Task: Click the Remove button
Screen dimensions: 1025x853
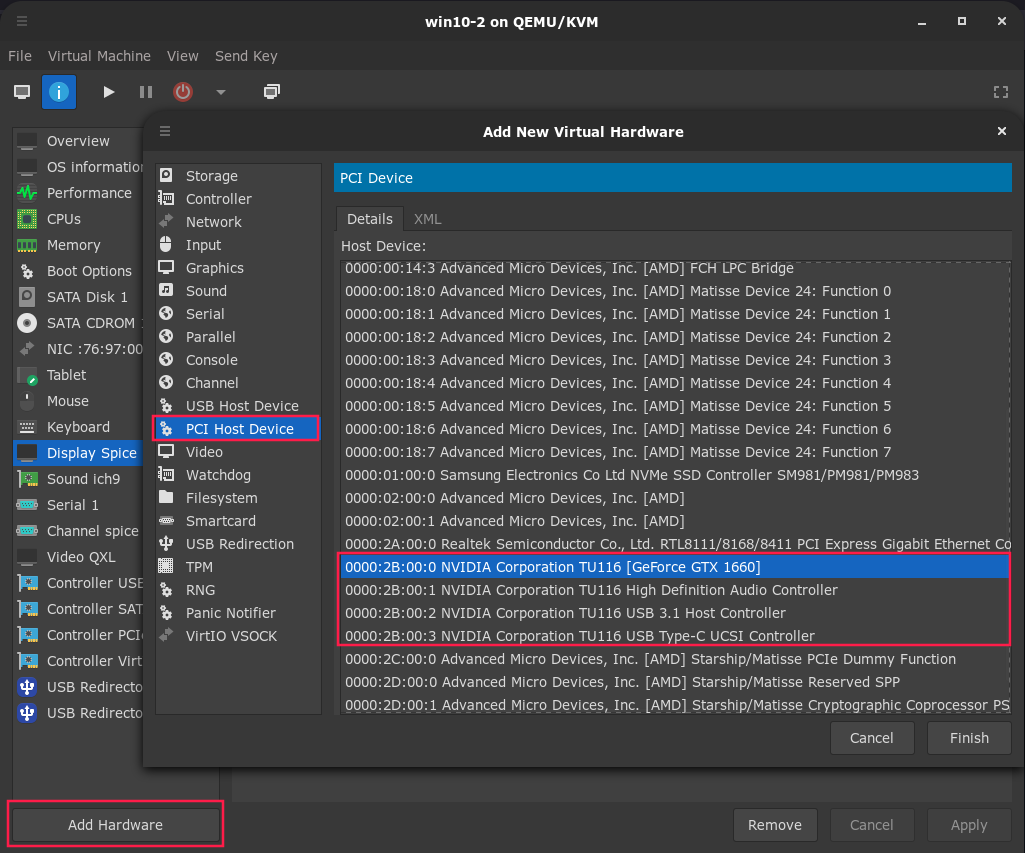Action: click(775, 825)
